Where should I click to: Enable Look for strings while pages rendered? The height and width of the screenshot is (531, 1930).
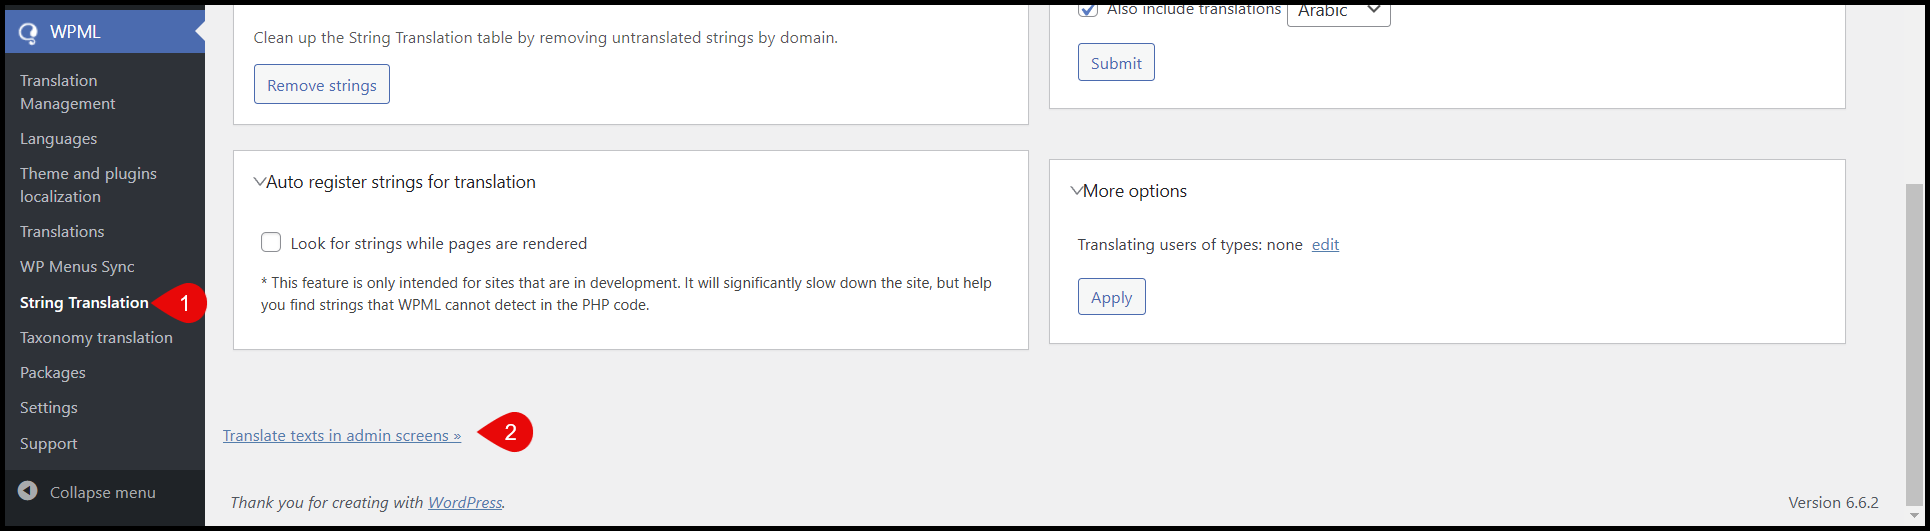point(271,242)
